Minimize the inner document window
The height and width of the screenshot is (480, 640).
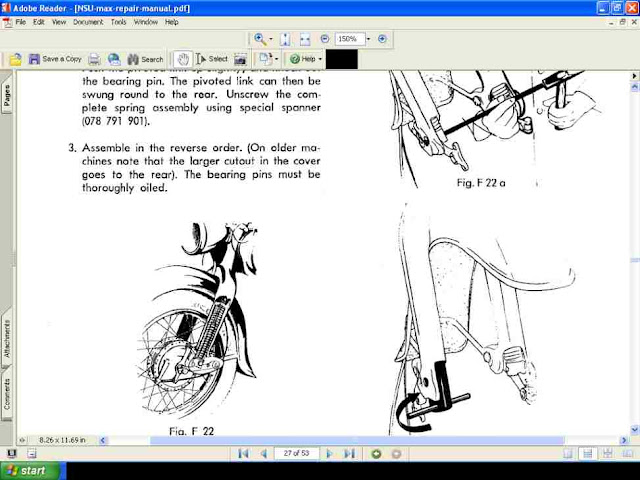click(611, 23)
